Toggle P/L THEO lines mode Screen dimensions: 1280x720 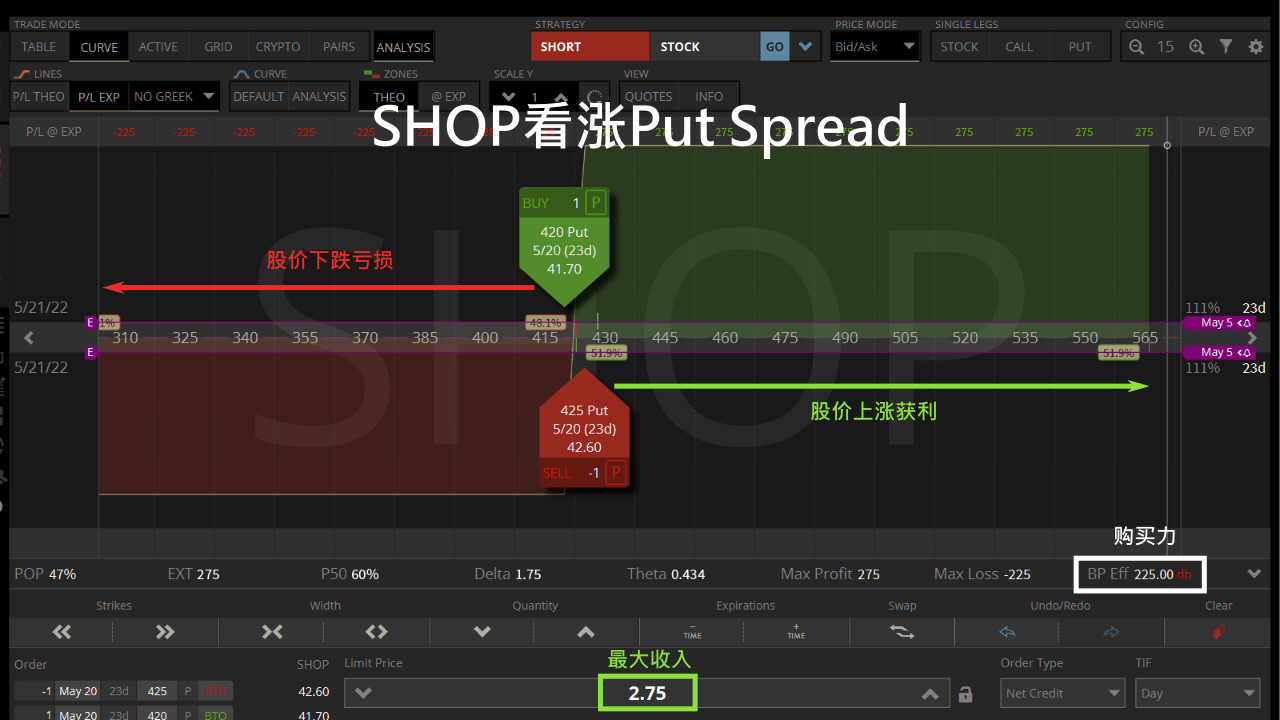38,96
